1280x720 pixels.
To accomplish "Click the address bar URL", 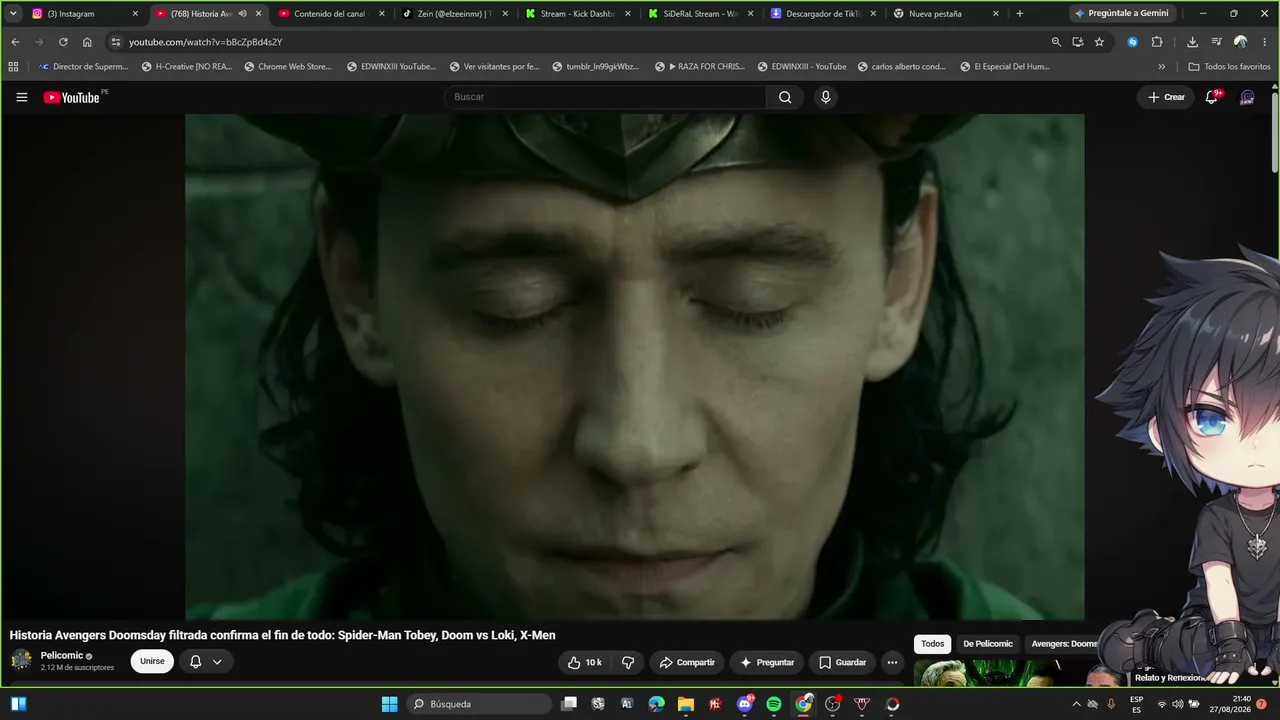I will [206, 42].
